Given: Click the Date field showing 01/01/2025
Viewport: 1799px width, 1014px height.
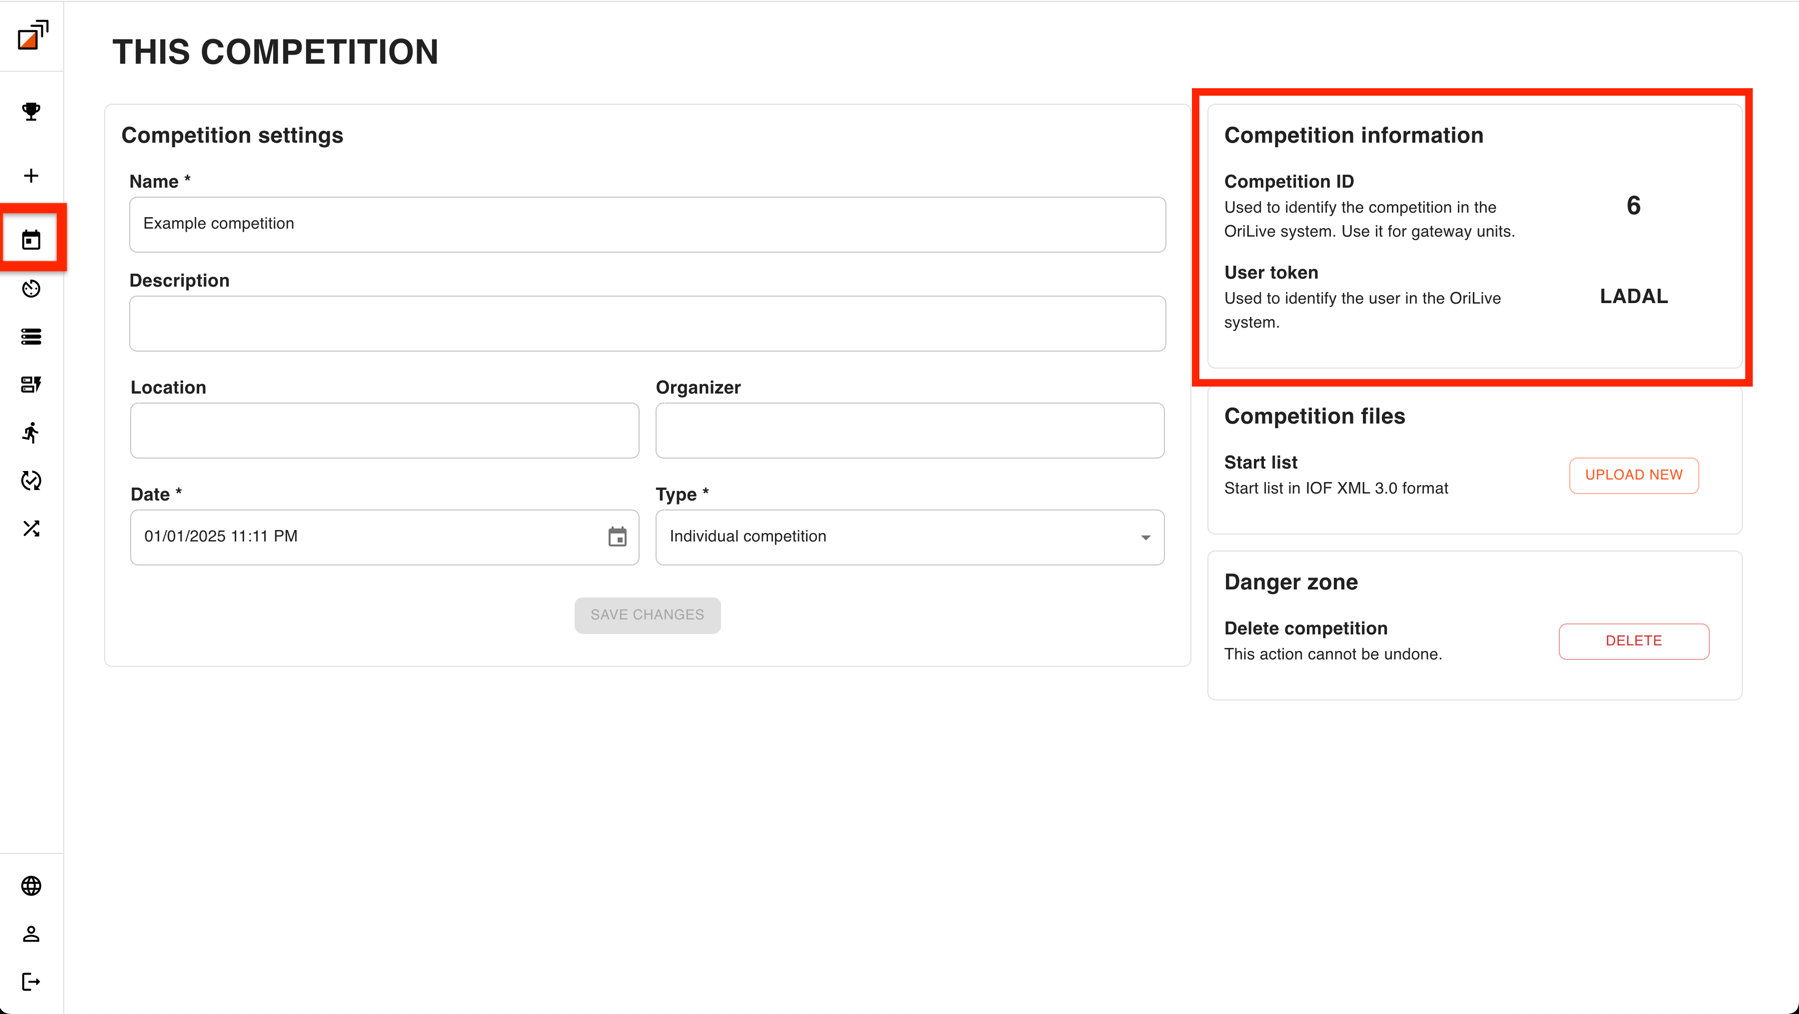Looking at the screenshot, I should point(385,537).
